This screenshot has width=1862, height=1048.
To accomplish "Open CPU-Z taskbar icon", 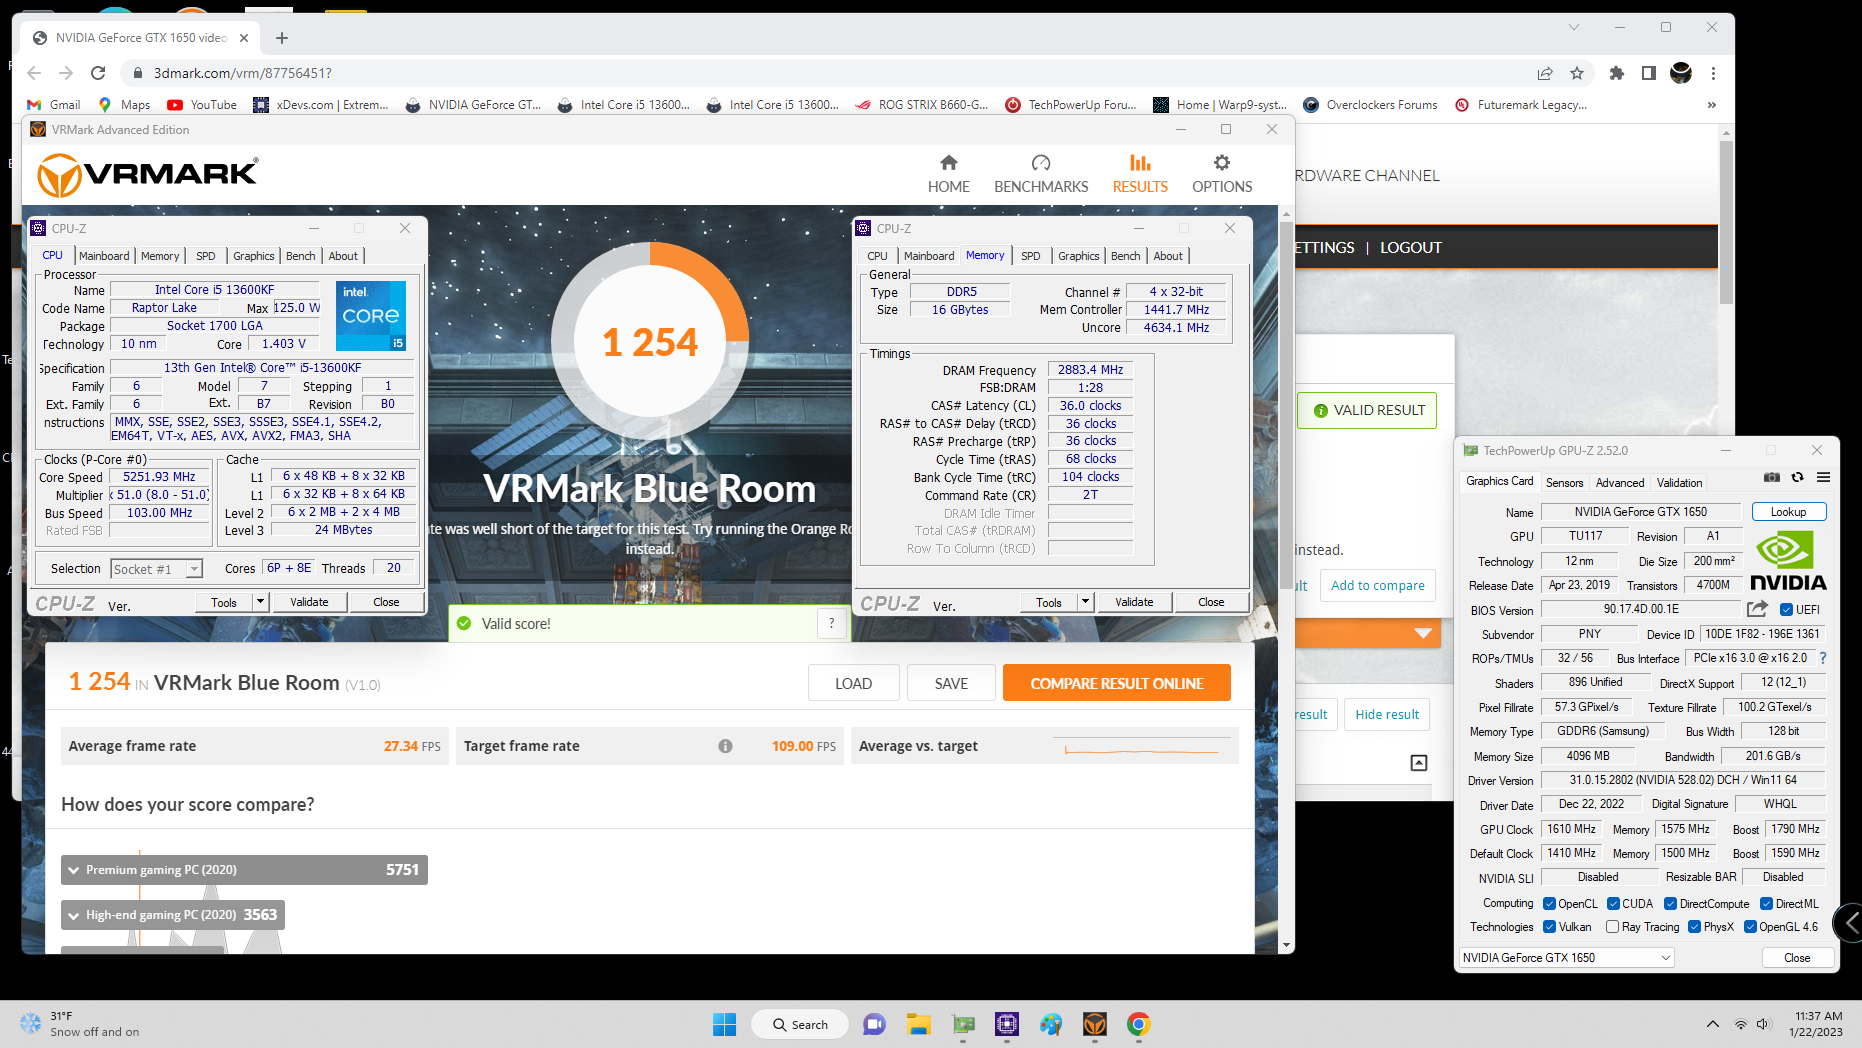I will click(x=1007, y=1024).
